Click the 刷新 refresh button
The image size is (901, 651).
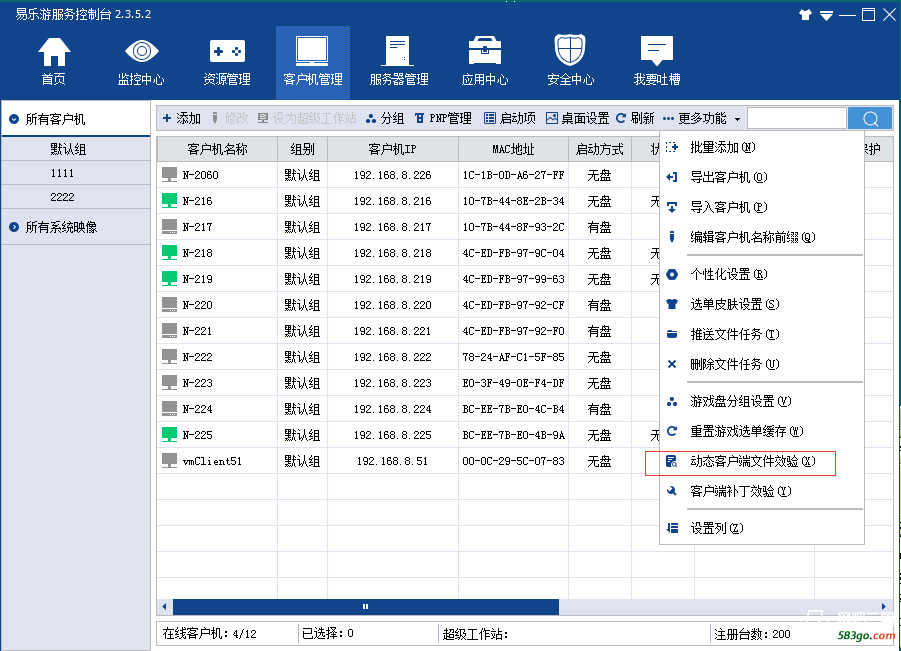[x=635, y=118]
